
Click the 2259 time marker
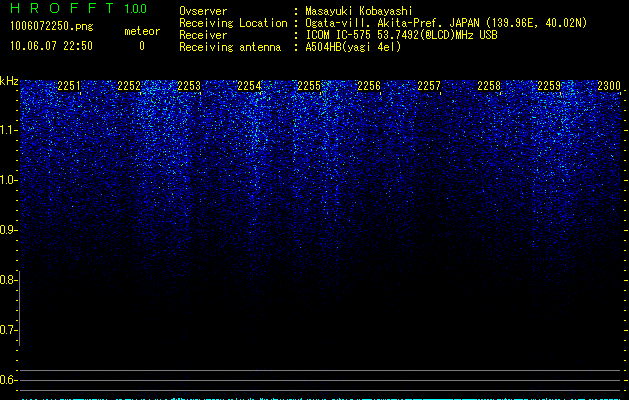click(549, 86)
